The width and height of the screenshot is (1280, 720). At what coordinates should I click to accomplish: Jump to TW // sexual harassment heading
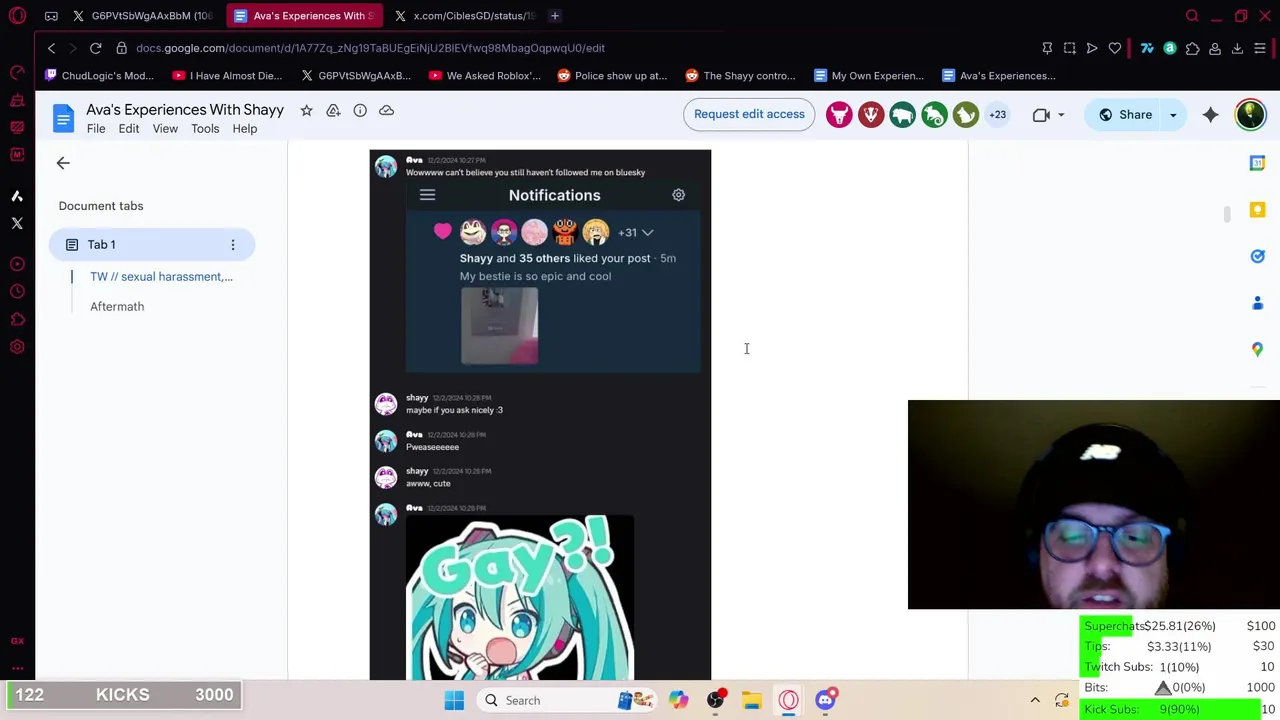[x=161, y=277]
